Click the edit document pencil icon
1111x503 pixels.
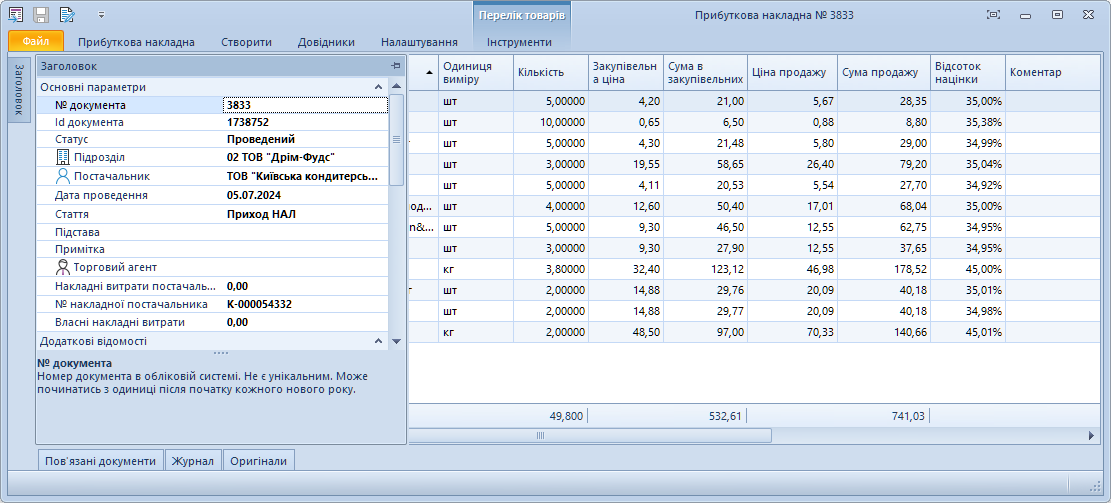coord(67,15)
